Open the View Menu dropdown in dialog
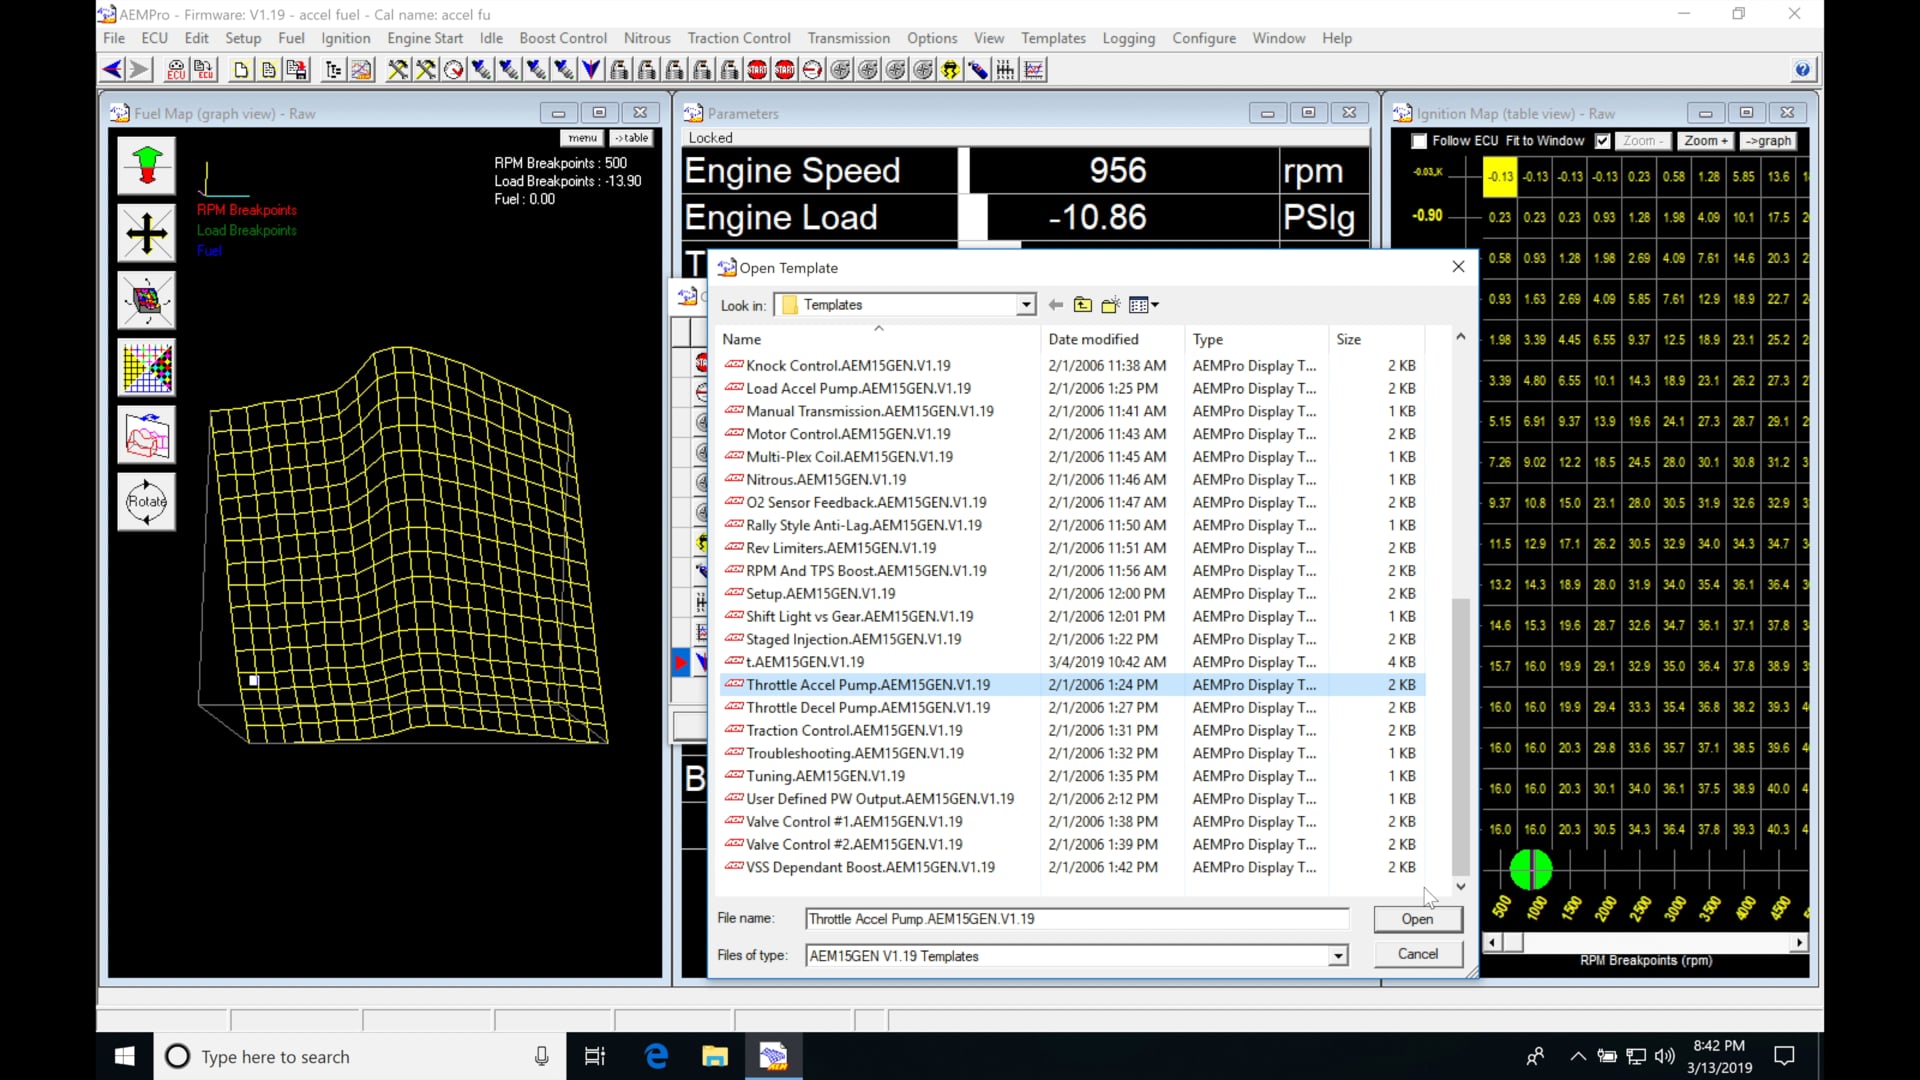The image size is (1920, 1080). pyautogui.click(x=1143, y=305)
